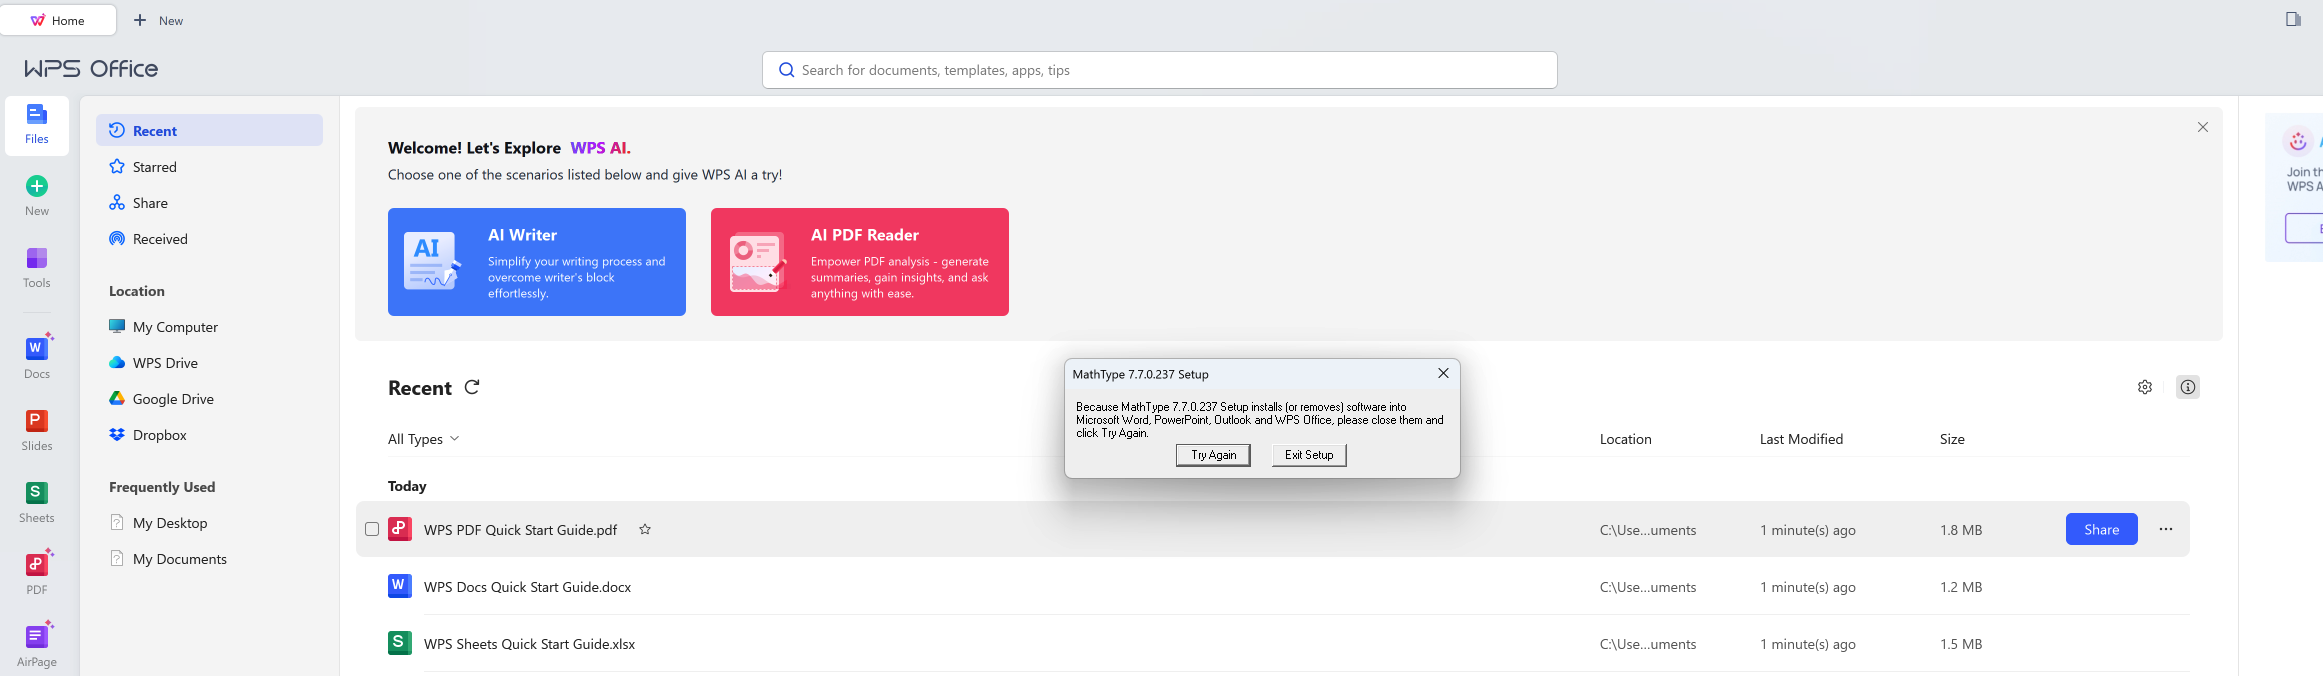Screen dimensions: 2323x676
Task: Click the document search field
Action: coord(1160,70)
